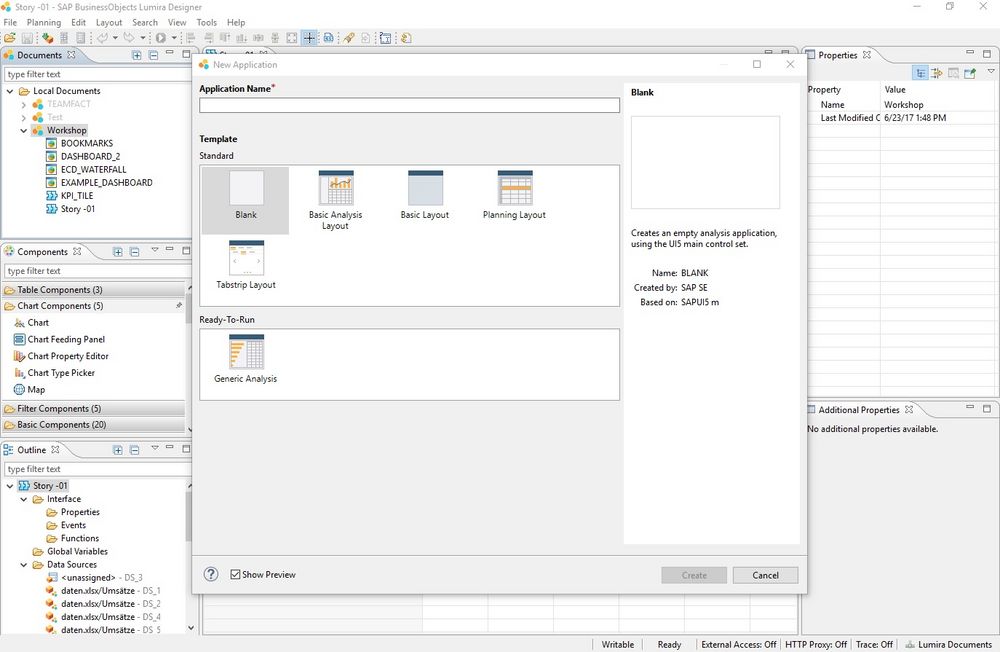Select the Chart Feeding Panel component
The image size is (1000, 652).
59,339
